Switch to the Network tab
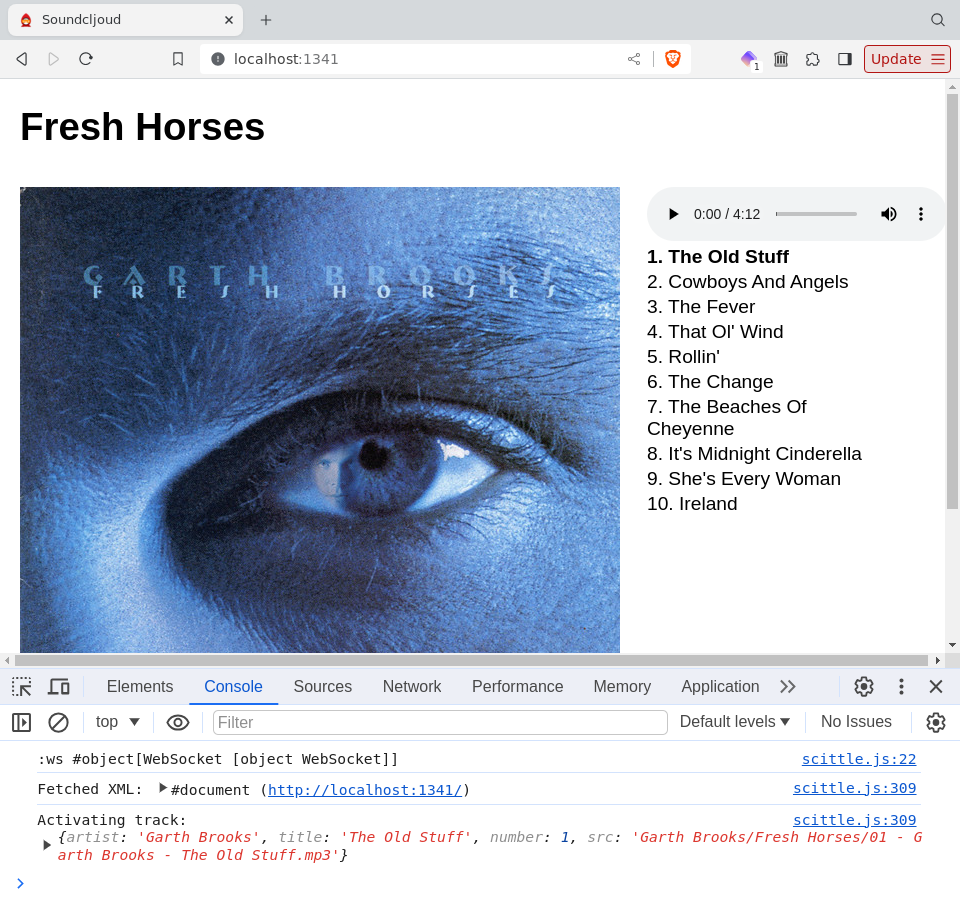 click(x=412, y=686)
